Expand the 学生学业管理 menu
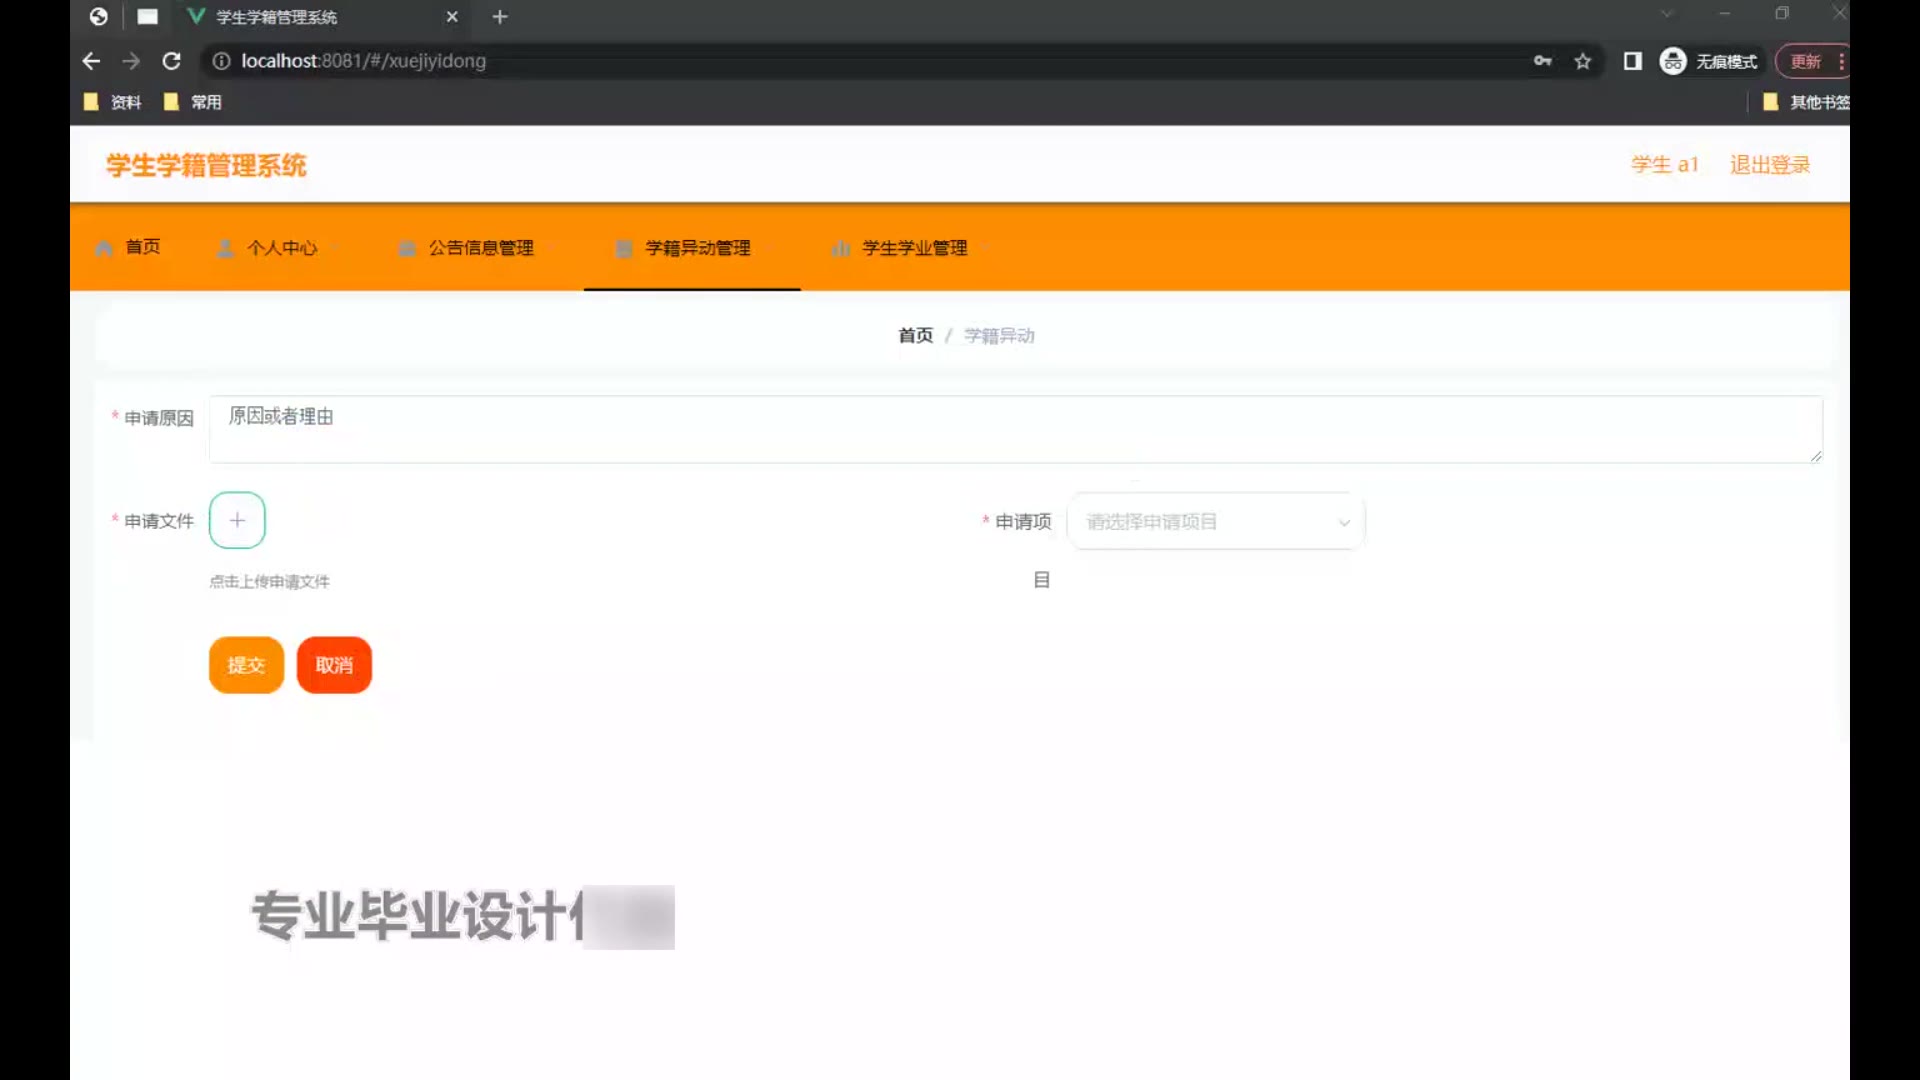The height and width of the screenshot is (1080, 1920). (x=914, y=248)
